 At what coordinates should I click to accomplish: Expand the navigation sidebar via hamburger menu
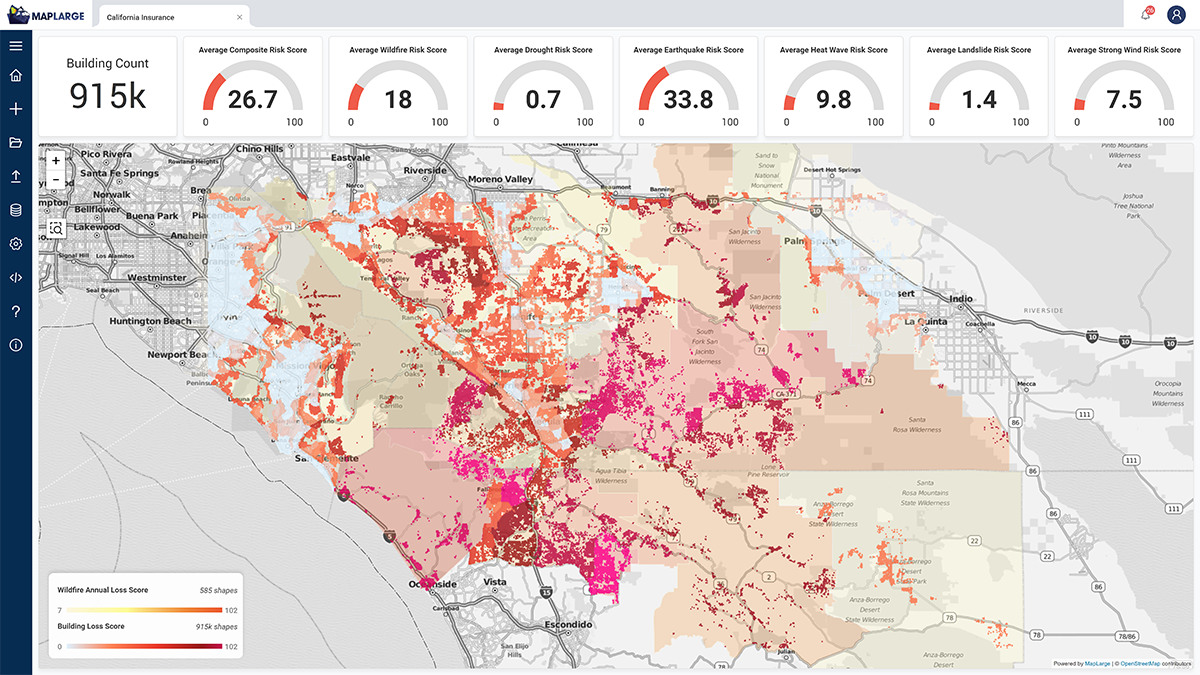coord(15,44)
